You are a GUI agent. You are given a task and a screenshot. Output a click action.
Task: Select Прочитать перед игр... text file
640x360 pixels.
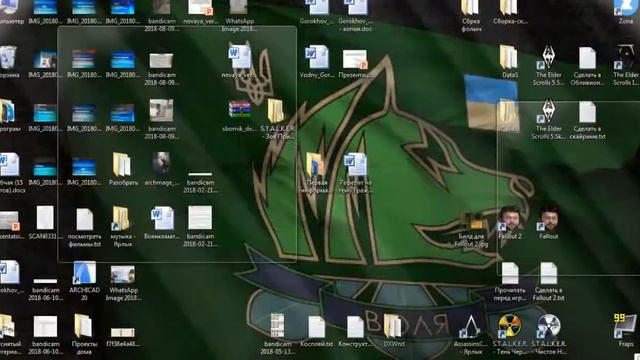509,281
